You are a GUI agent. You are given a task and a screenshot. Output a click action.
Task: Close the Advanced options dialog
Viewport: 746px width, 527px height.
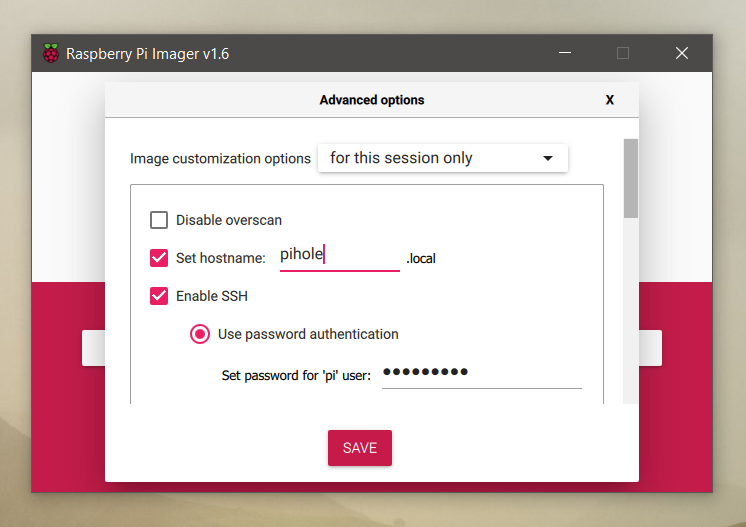pyautogui.click(x=609, y=100)
